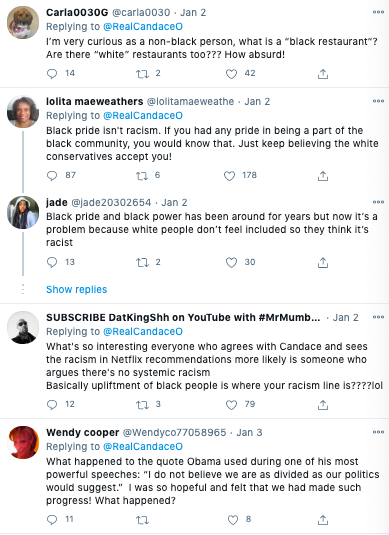Retweet lolita maeweathers' Black pride tweet
This screenshot has width=389, height=535.
142,176
